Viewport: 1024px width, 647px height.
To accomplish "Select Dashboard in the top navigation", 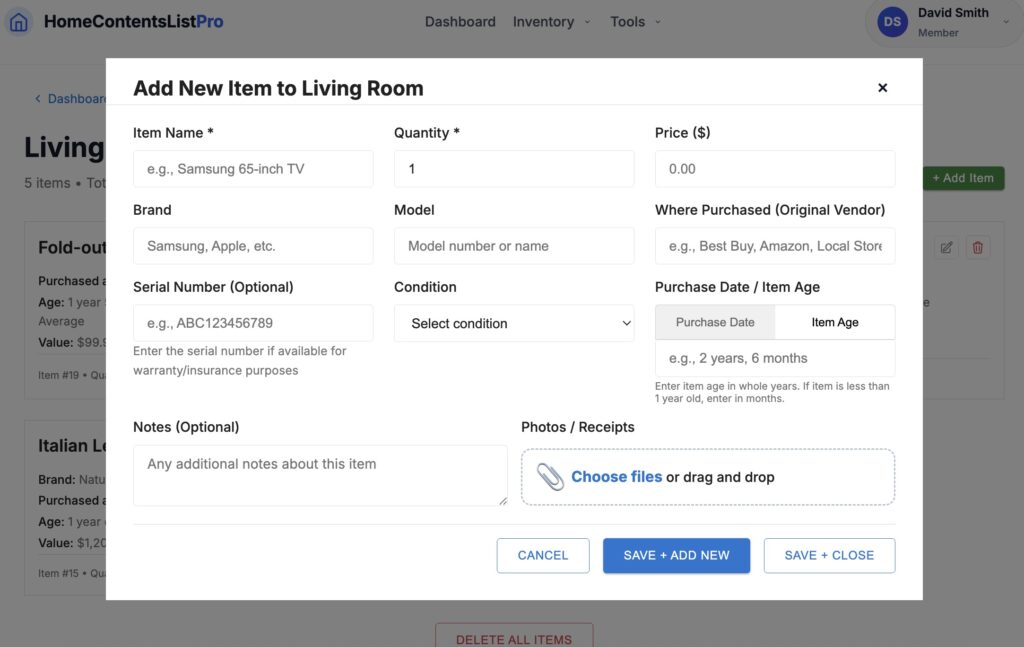I will (x=460, y=21).
